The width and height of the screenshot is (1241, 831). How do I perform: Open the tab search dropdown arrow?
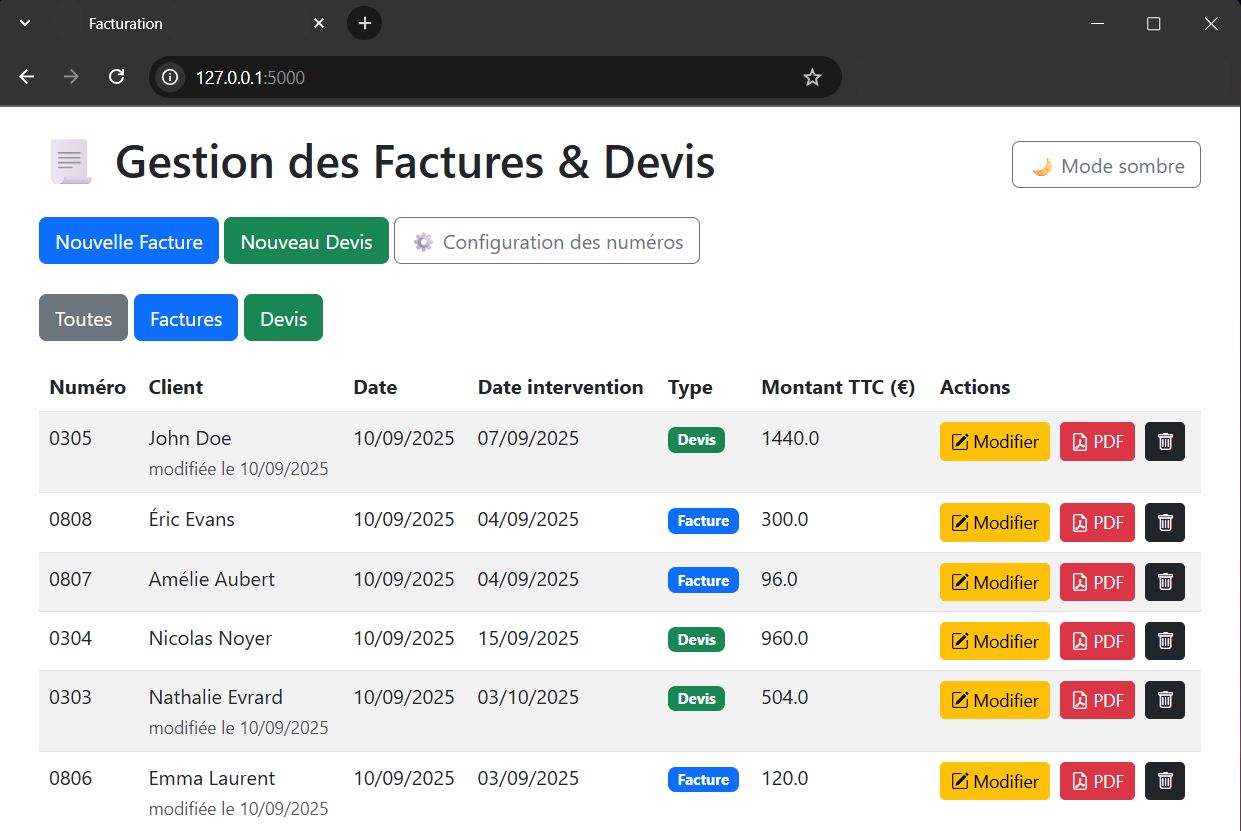pos(26,23)
